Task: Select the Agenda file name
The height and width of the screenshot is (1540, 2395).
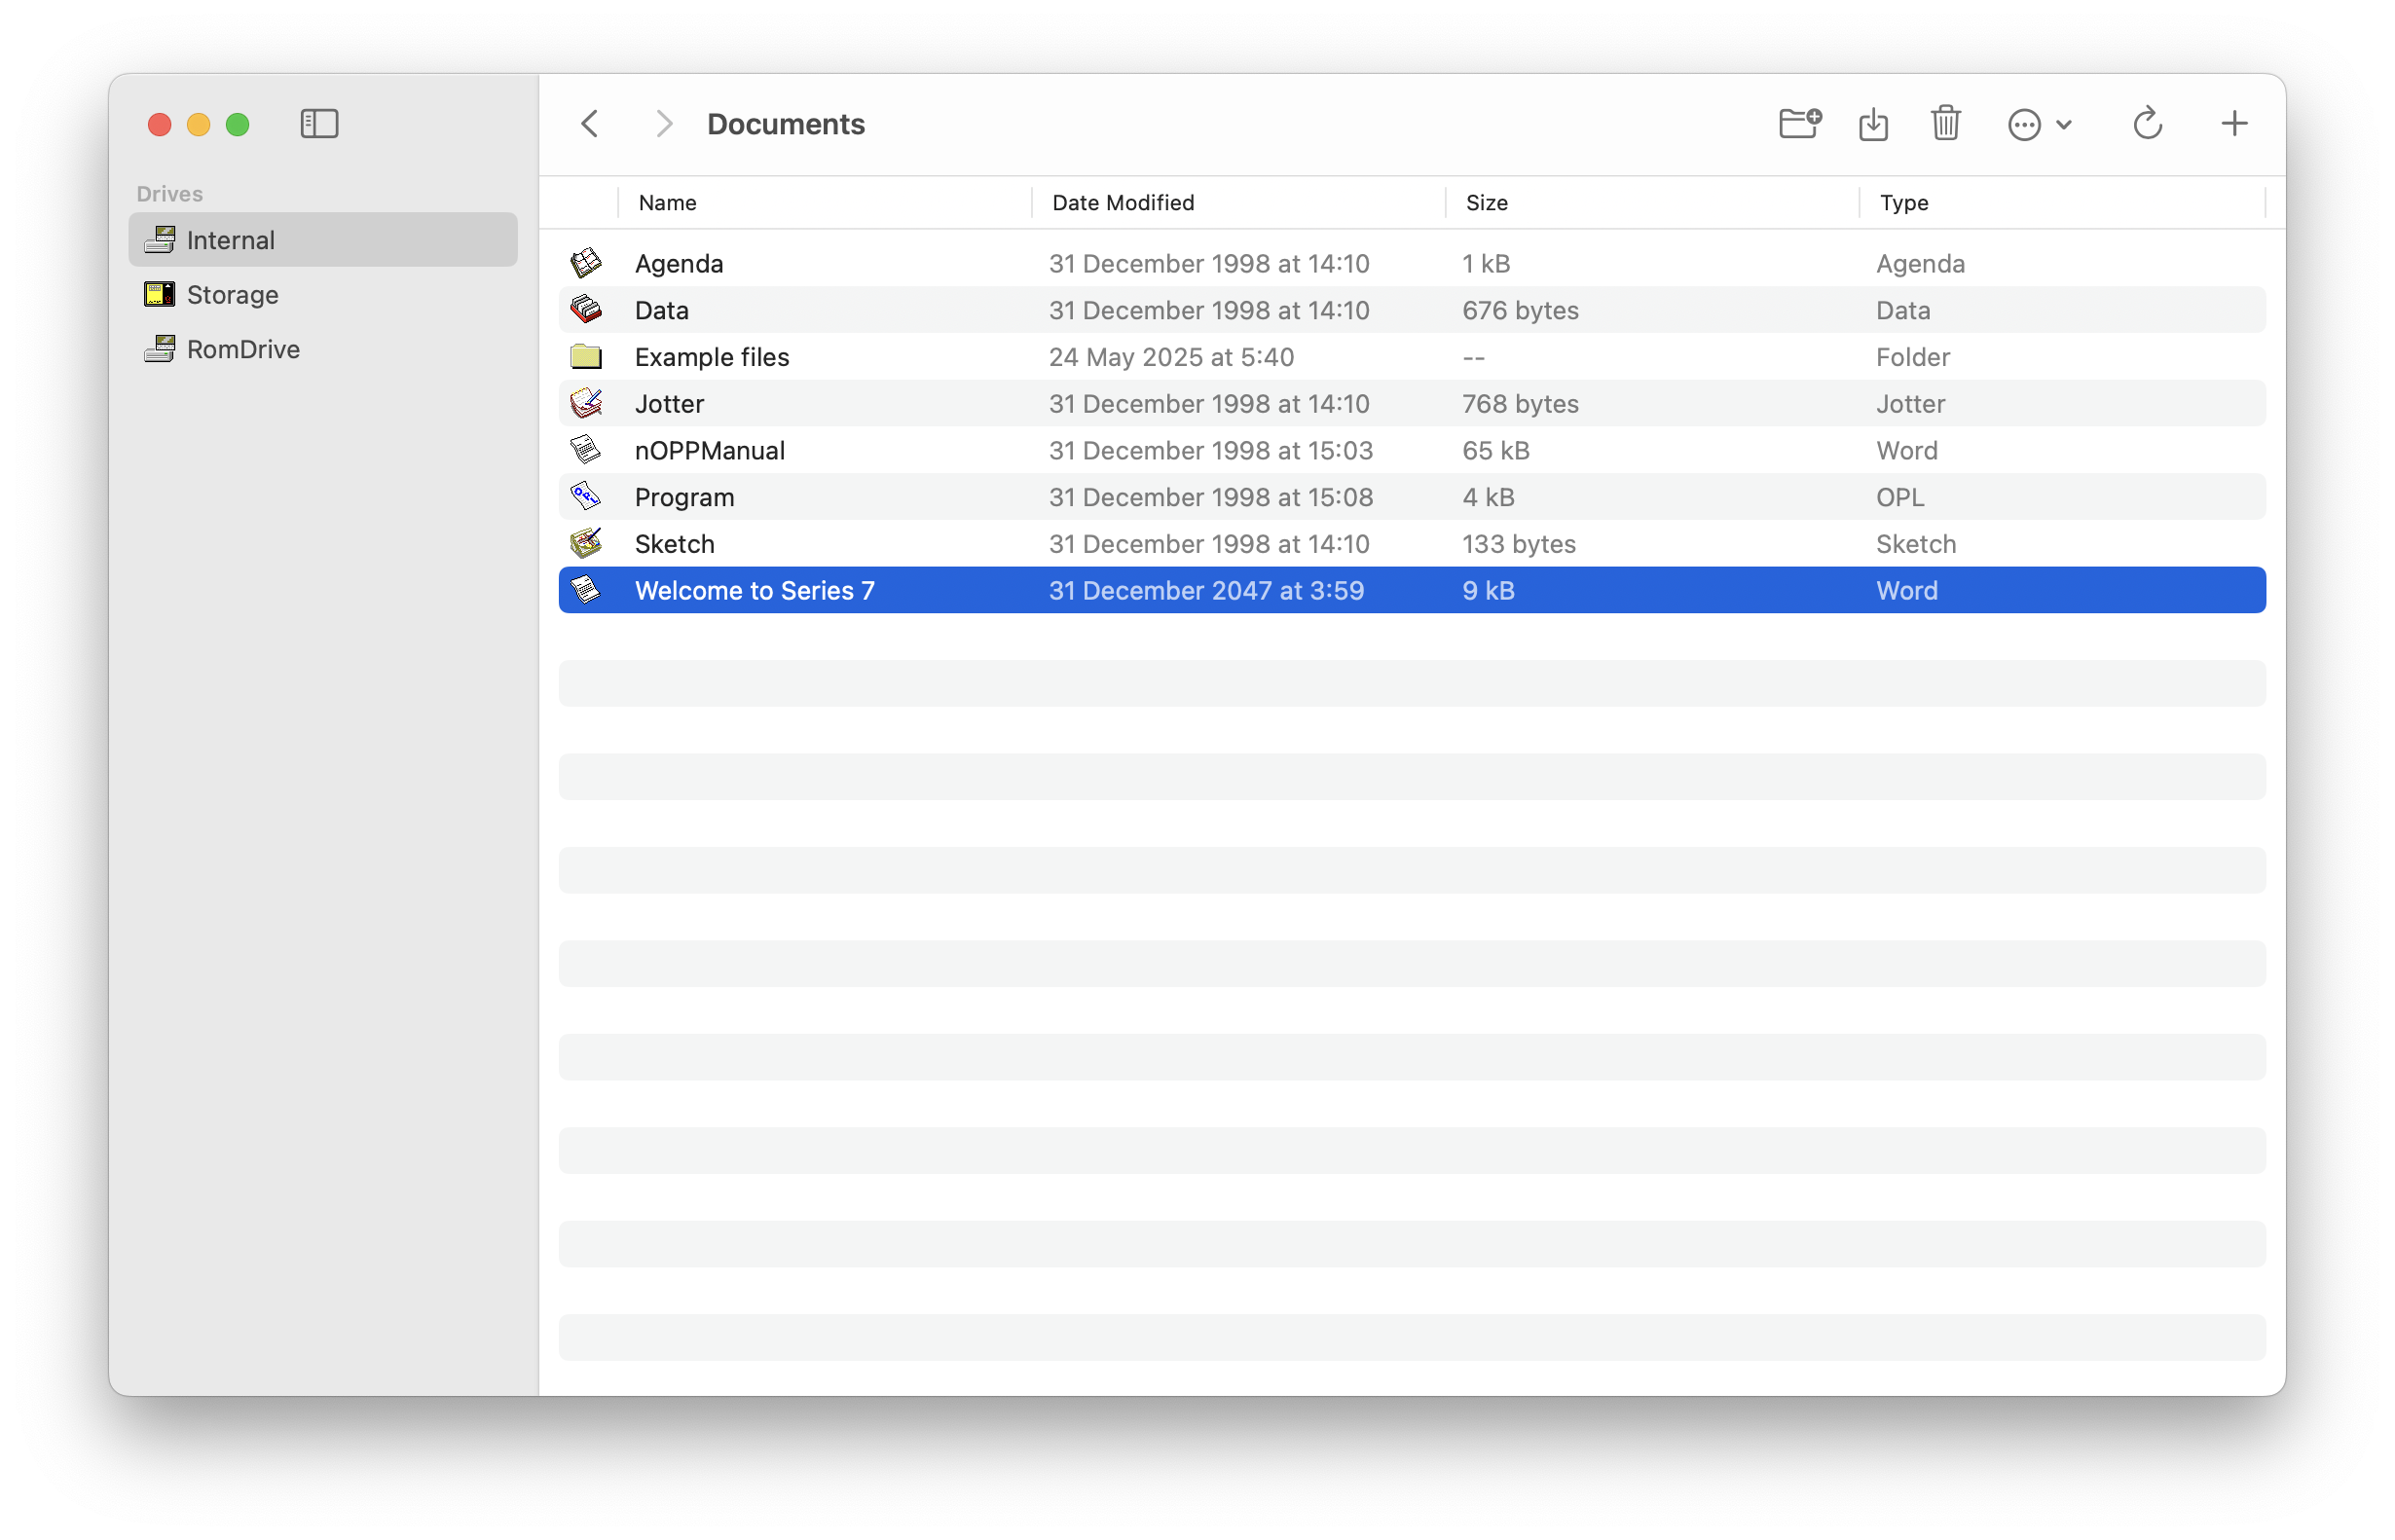Action: (679, 264)
